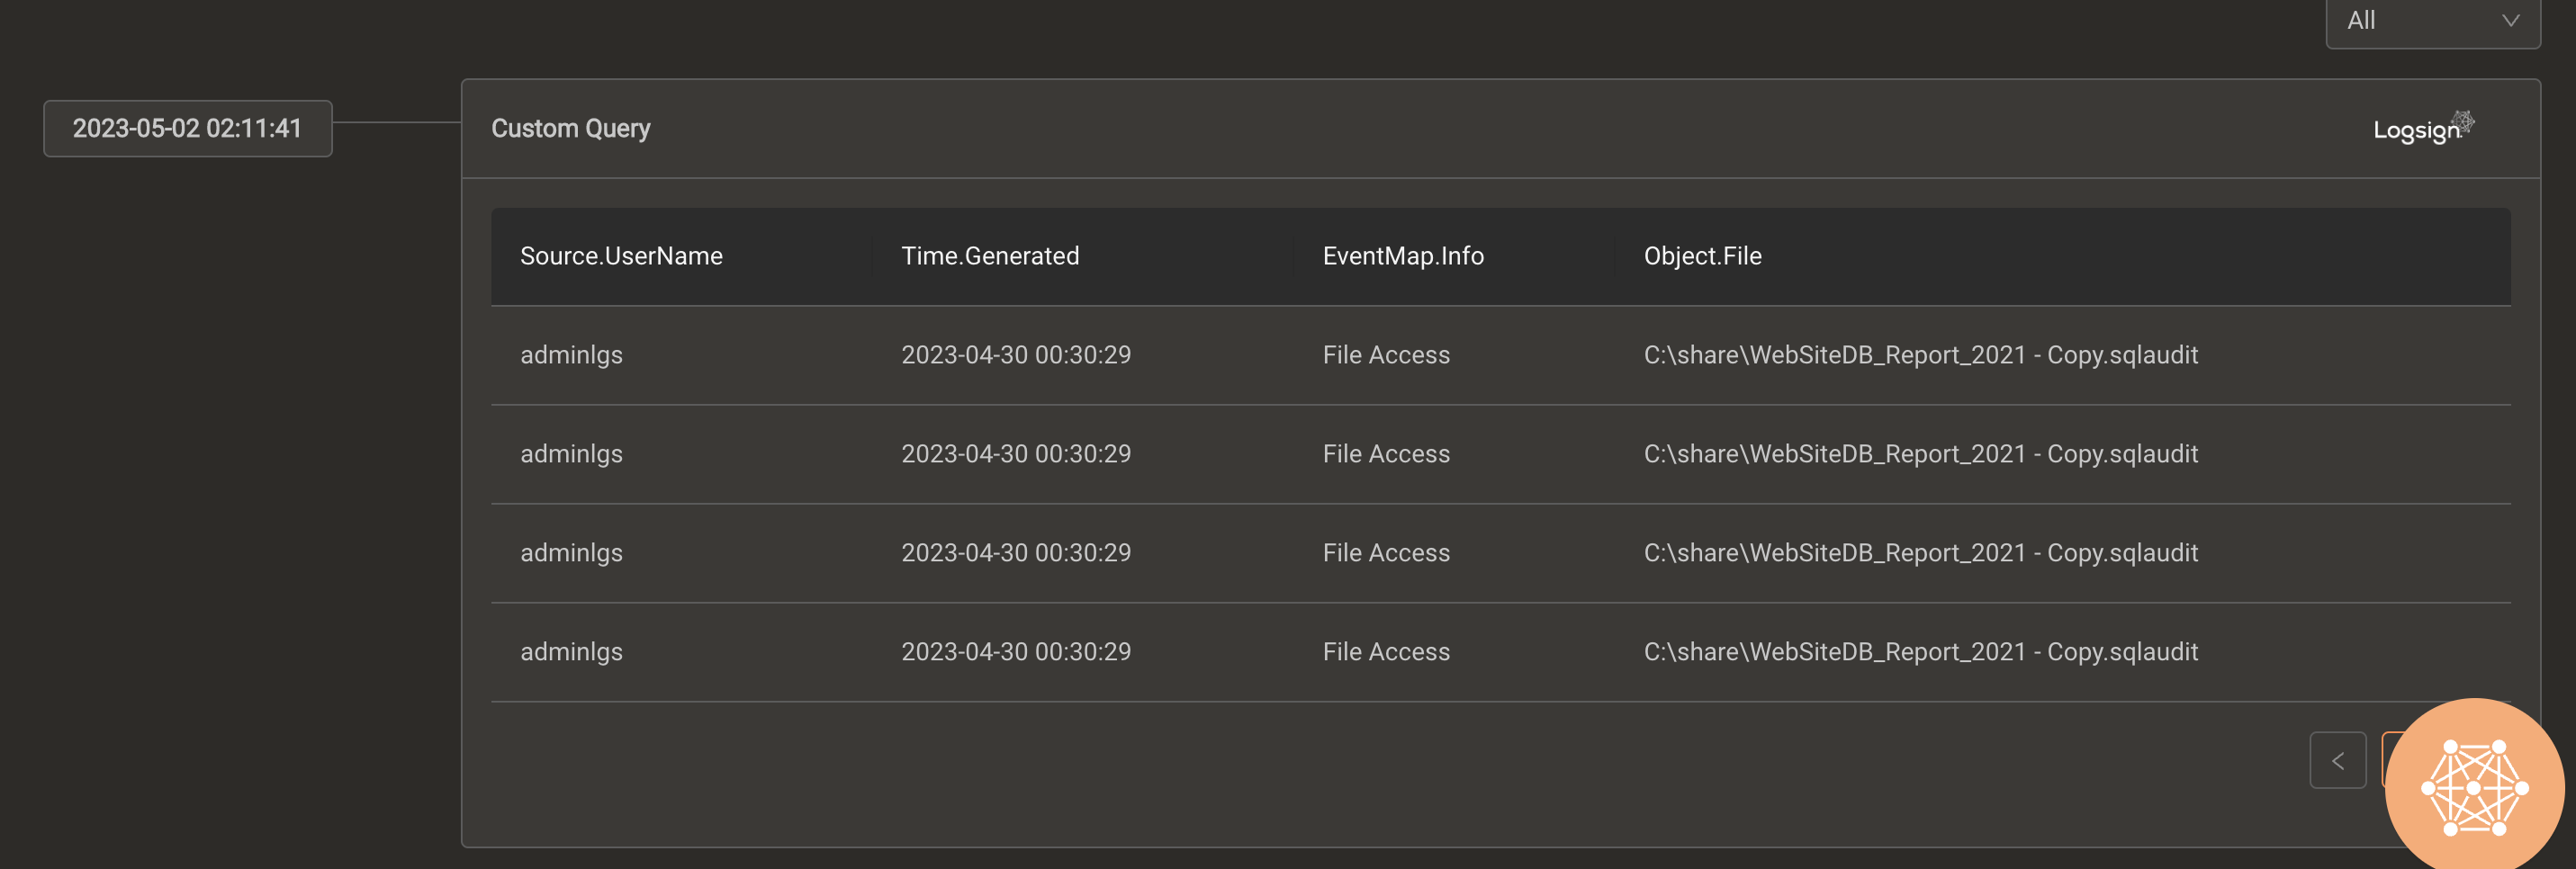Select File Access in the third row
The width and height of the screenshot is (2576, 869).
click(x=1386, y=553)
